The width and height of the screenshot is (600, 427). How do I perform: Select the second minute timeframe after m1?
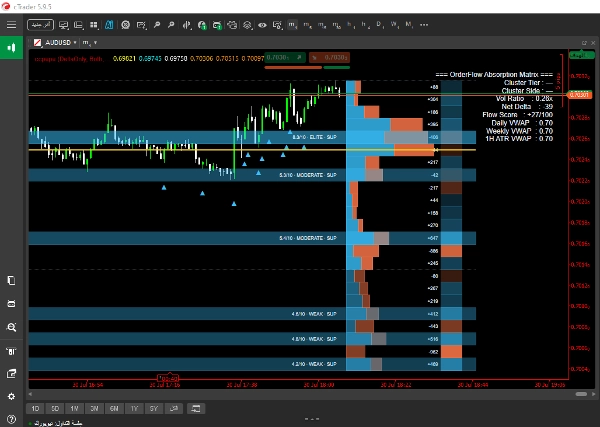point(307,25)
